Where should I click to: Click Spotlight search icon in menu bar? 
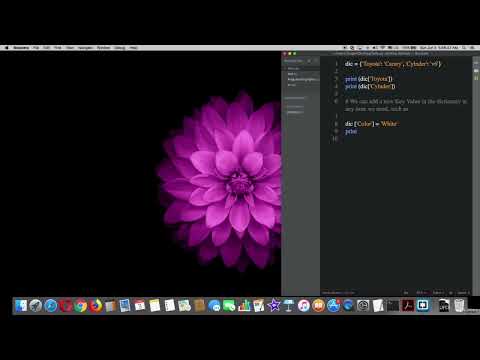click(464, 48)
